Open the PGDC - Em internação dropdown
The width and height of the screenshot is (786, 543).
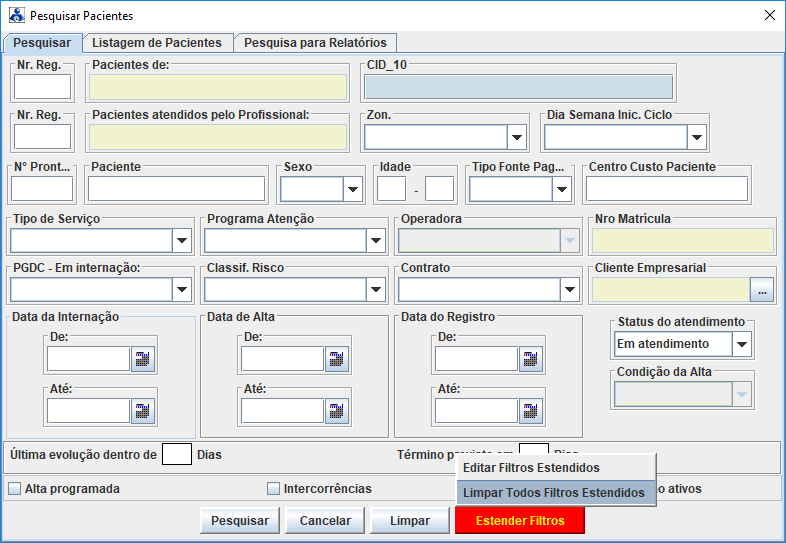[182, 289]
